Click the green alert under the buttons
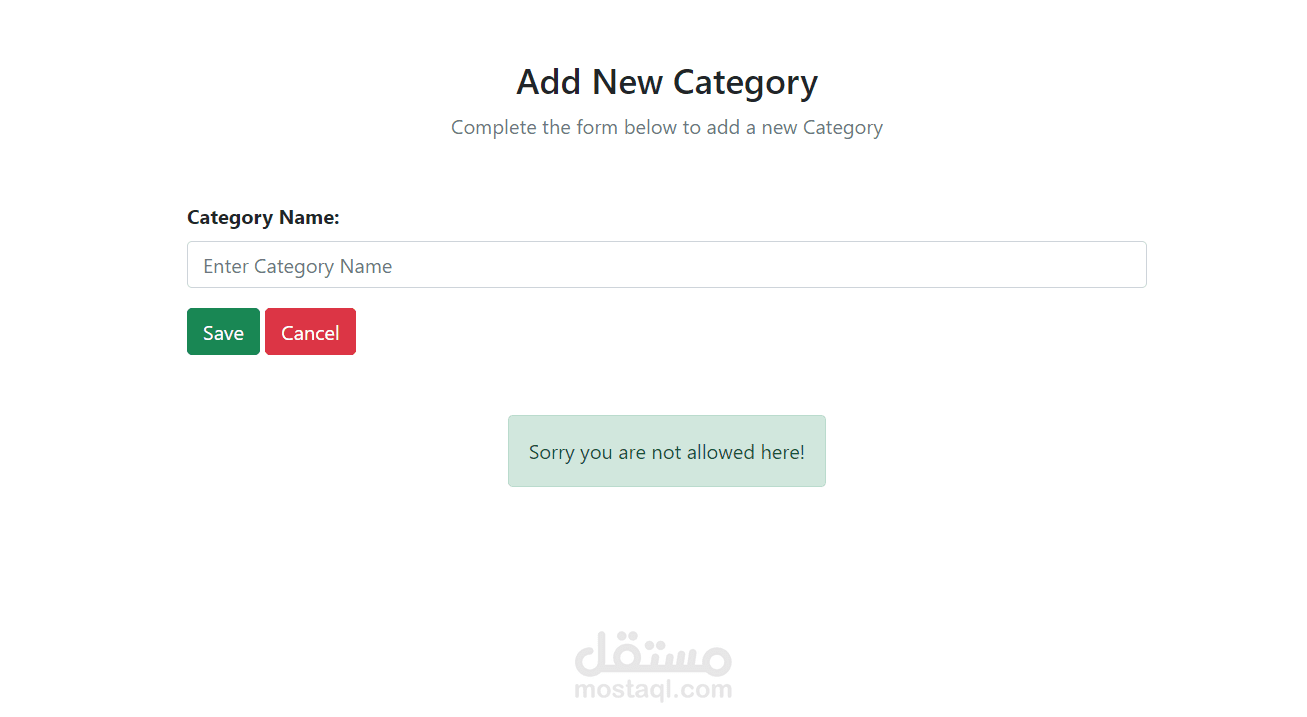This screenshot has height=717, width=1307. coord(666,451)
